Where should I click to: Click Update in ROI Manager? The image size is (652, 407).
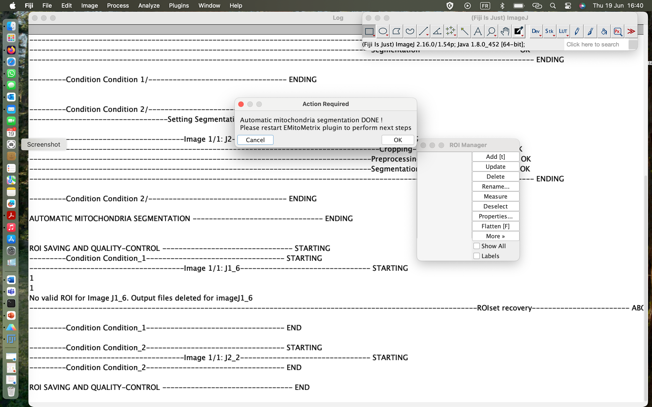495,167
